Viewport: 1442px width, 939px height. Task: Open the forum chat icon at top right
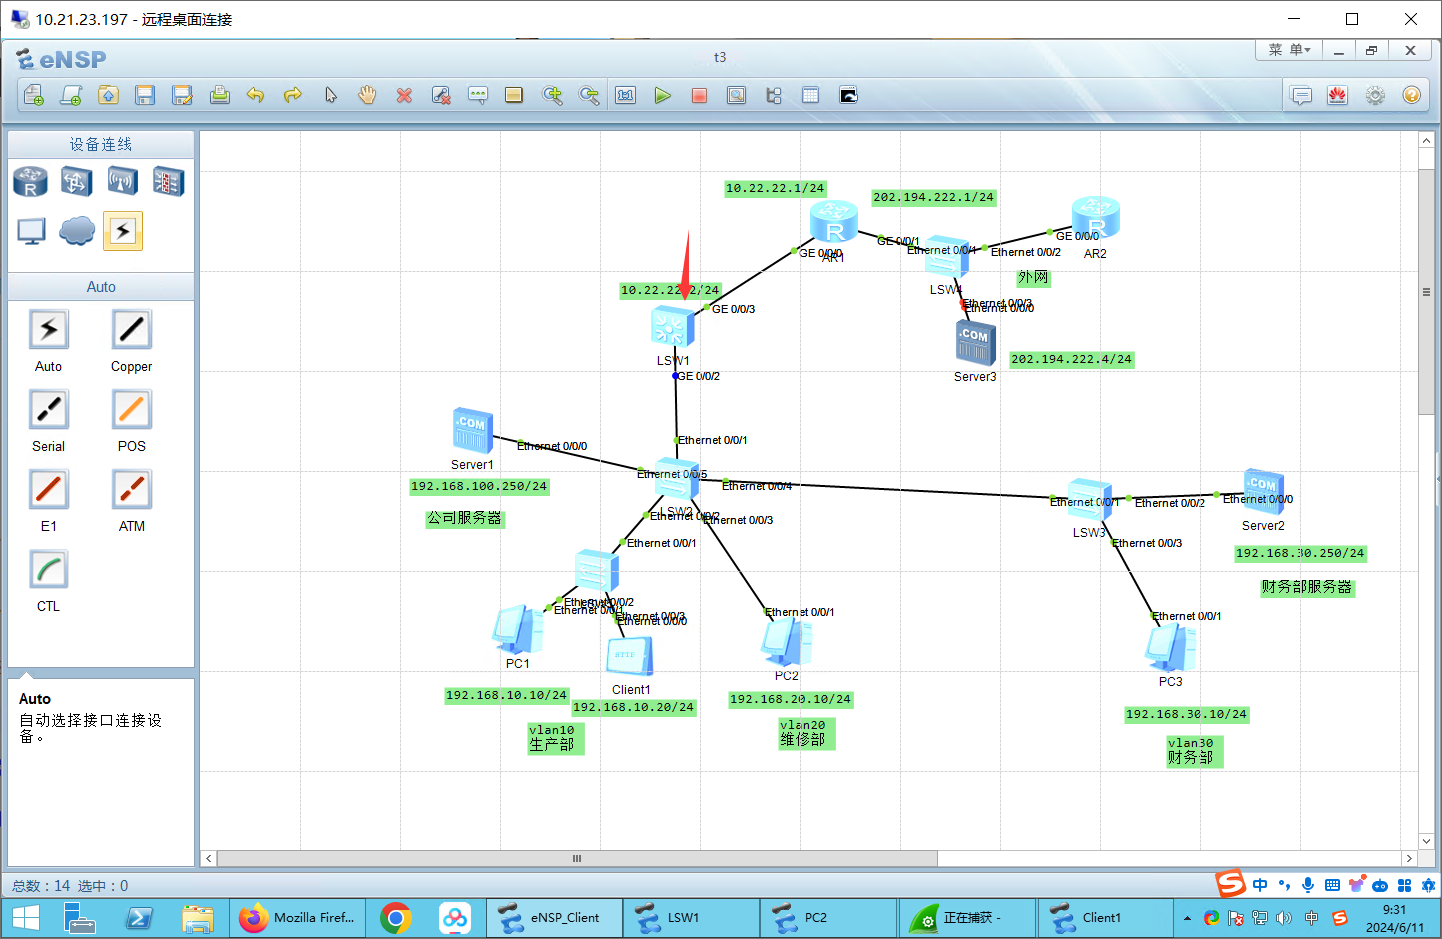(1301, 95)
